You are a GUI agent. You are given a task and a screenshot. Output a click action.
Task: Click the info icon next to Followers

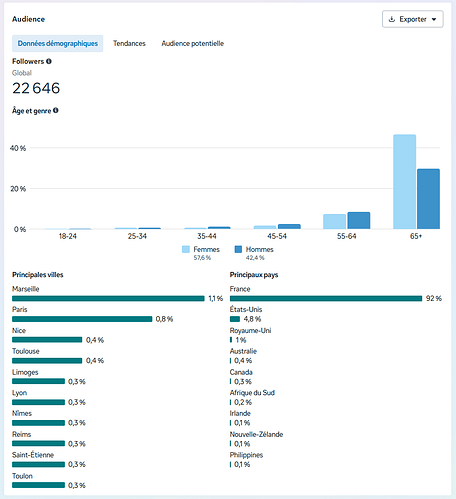click(x=49, y=61)
